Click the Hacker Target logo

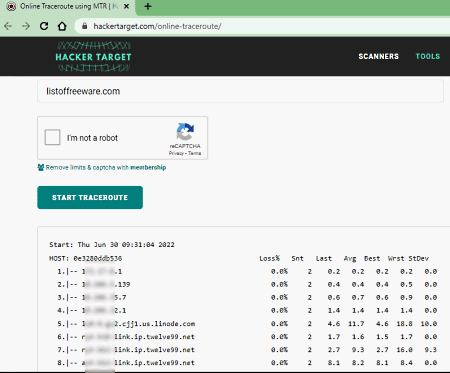[93, 56]
